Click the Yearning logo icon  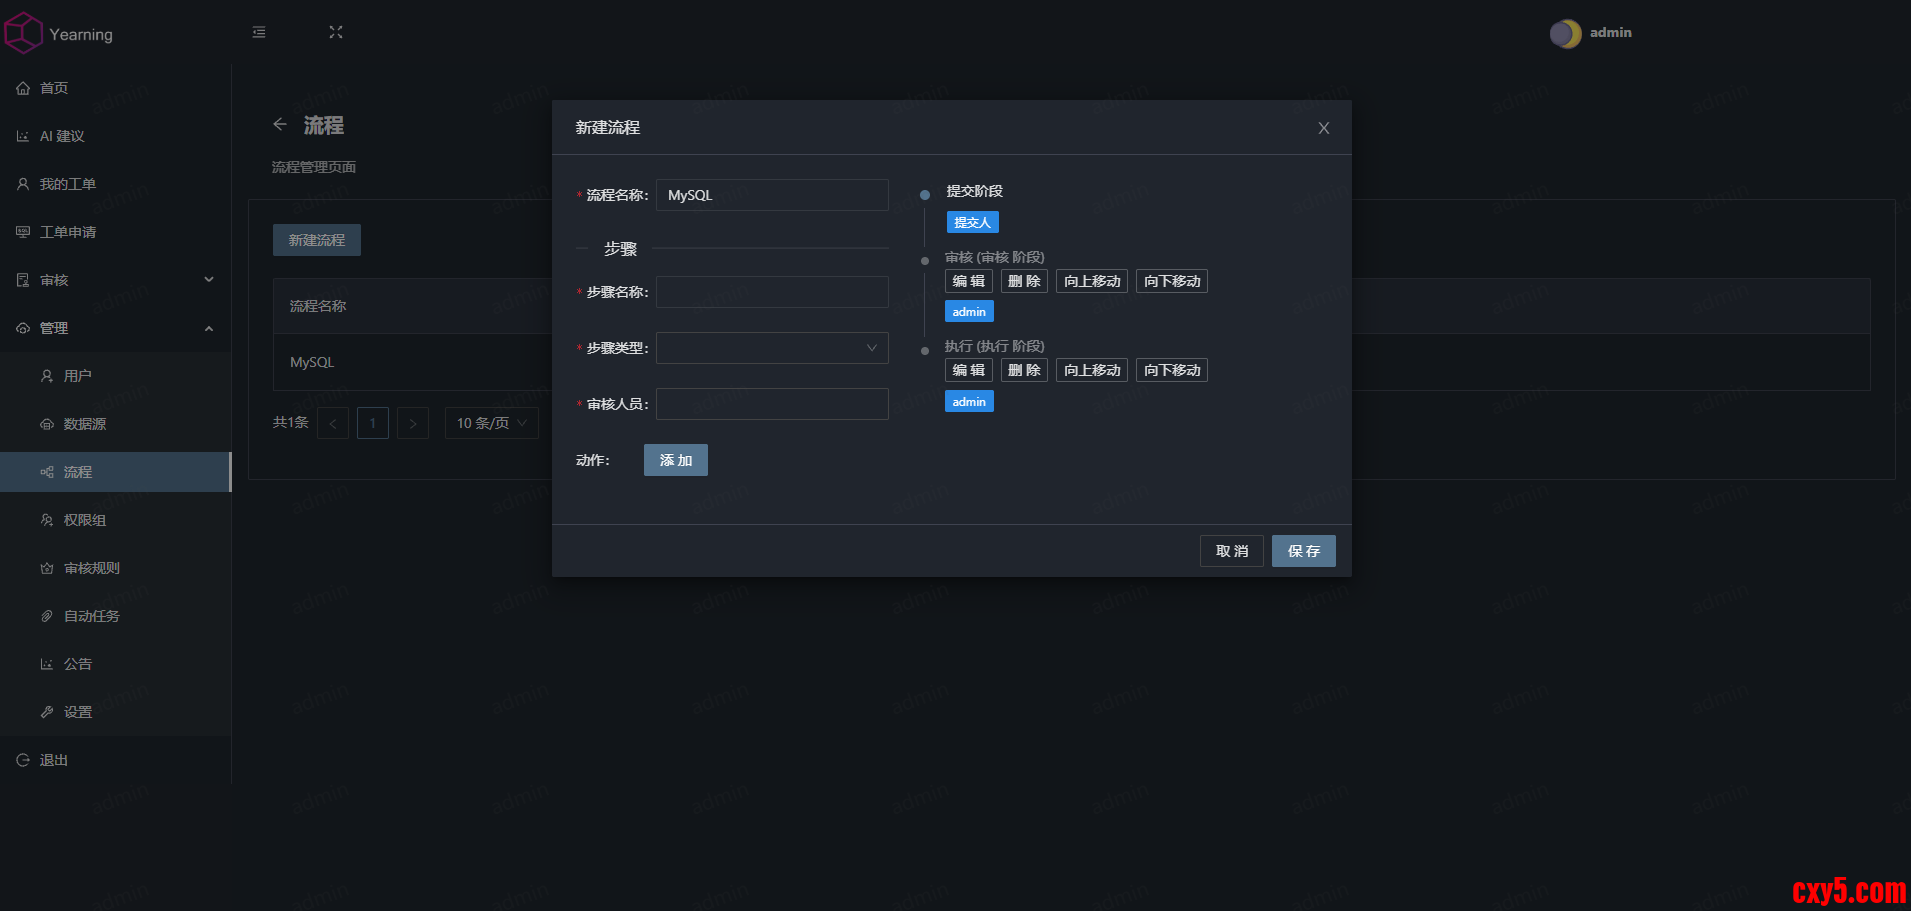tap(23, 33)
